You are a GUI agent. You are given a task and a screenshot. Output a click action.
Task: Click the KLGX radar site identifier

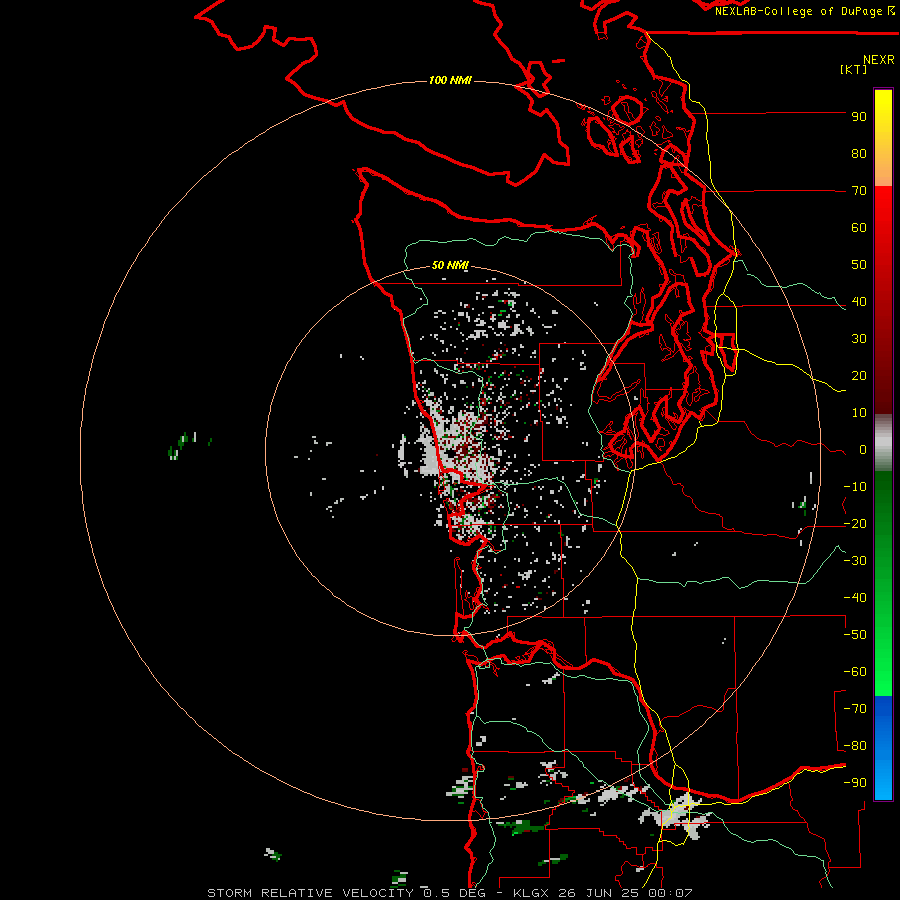pos(532,893)
